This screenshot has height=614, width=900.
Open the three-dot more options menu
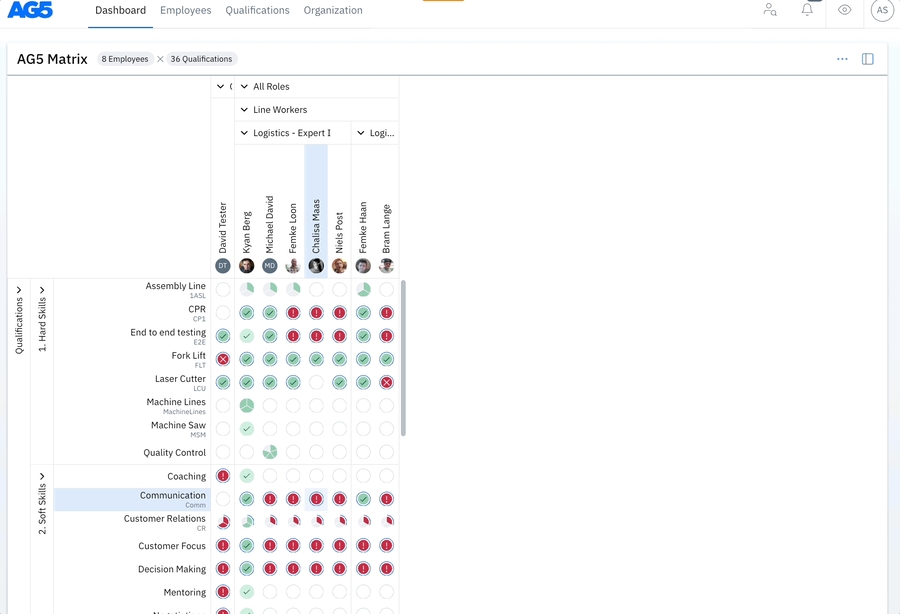point(842,59)
